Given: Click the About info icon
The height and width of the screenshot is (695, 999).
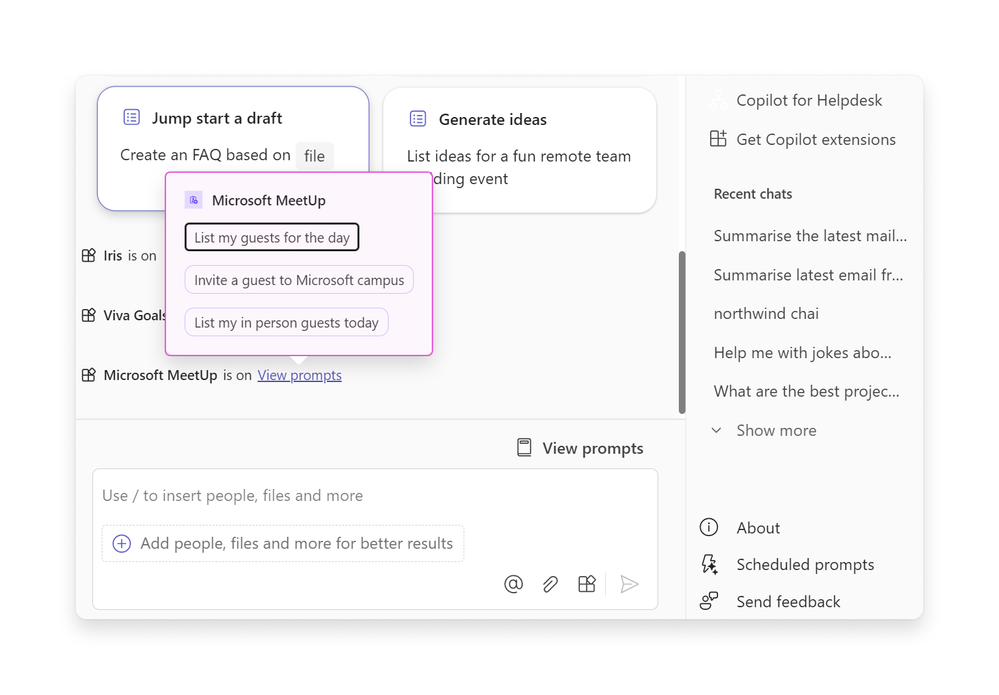Looking at the screenshot, I should [x=708, y=527].
